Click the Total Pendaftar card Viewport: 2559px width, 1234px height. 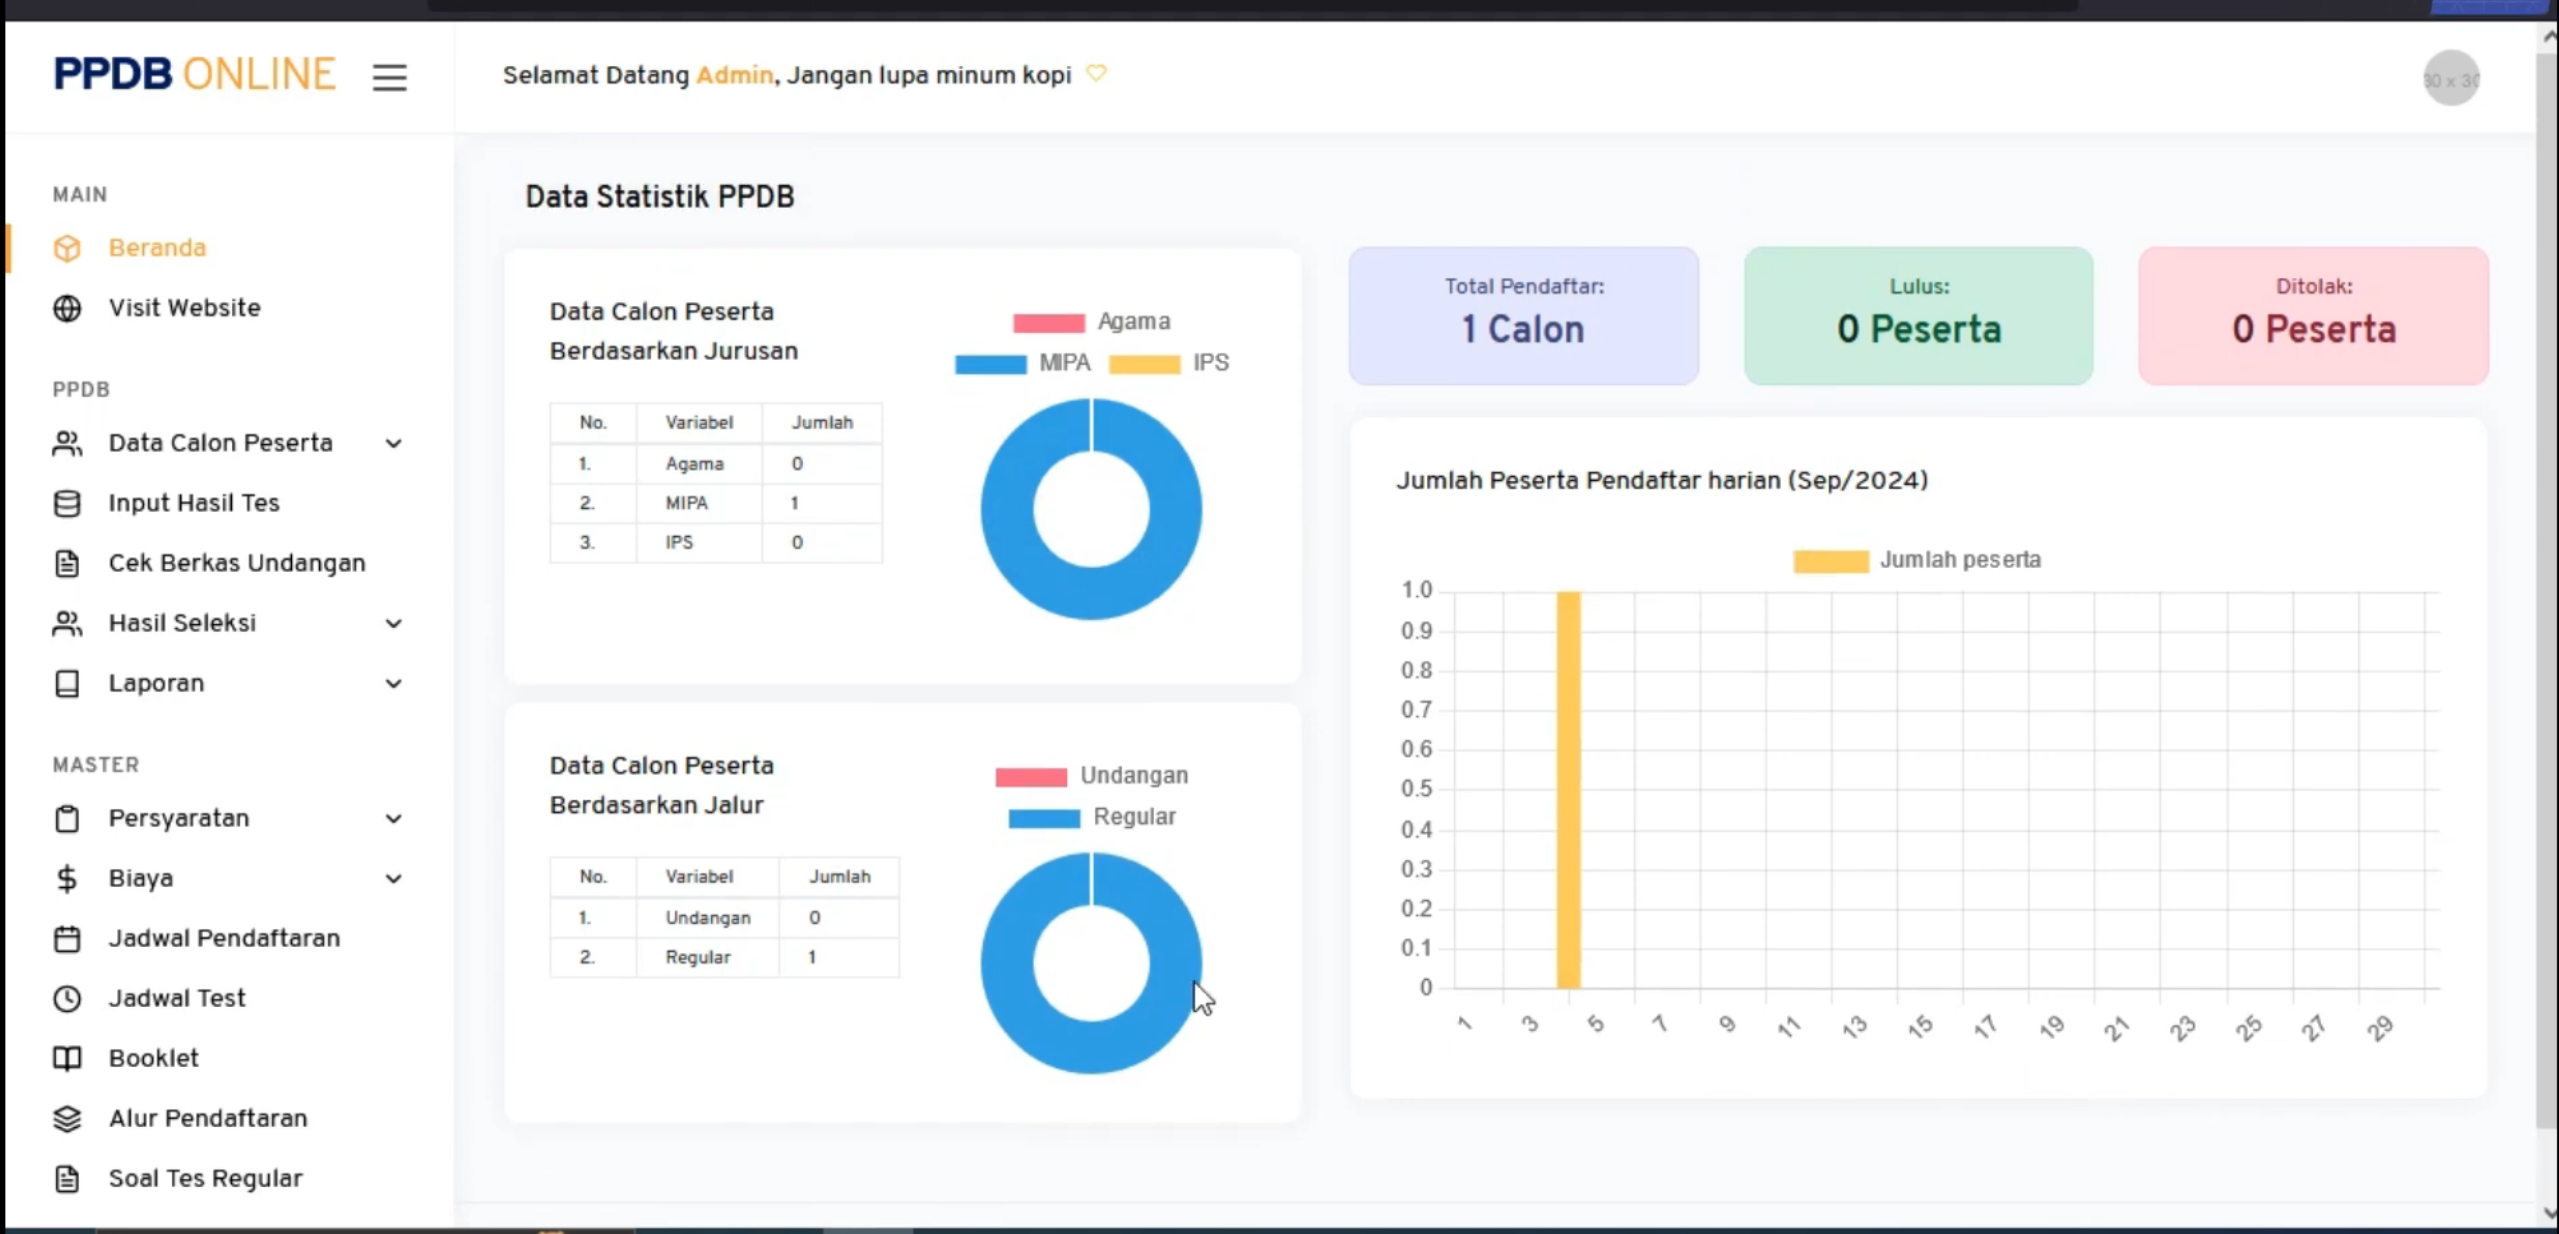pos(1523,316)
